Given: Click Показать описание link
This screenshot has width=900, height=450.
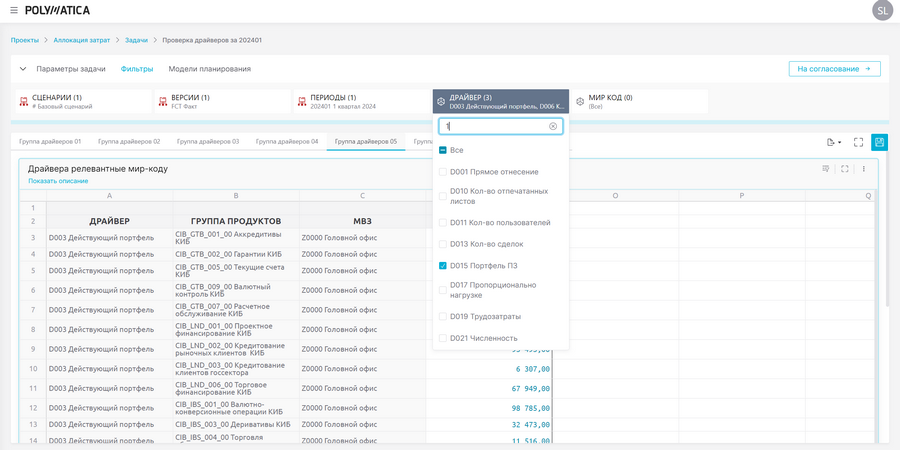Looking at the screenshot, I should point(58,181).
